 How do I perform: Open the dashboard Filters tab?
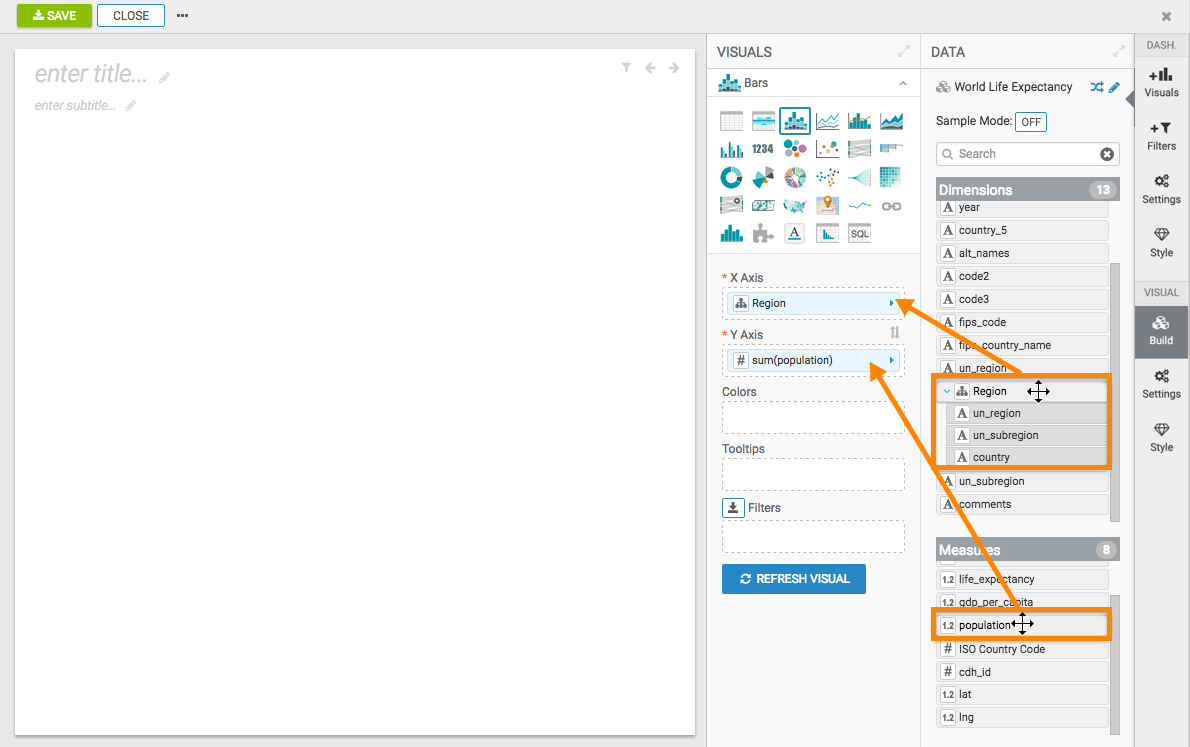click(1161, 136)
